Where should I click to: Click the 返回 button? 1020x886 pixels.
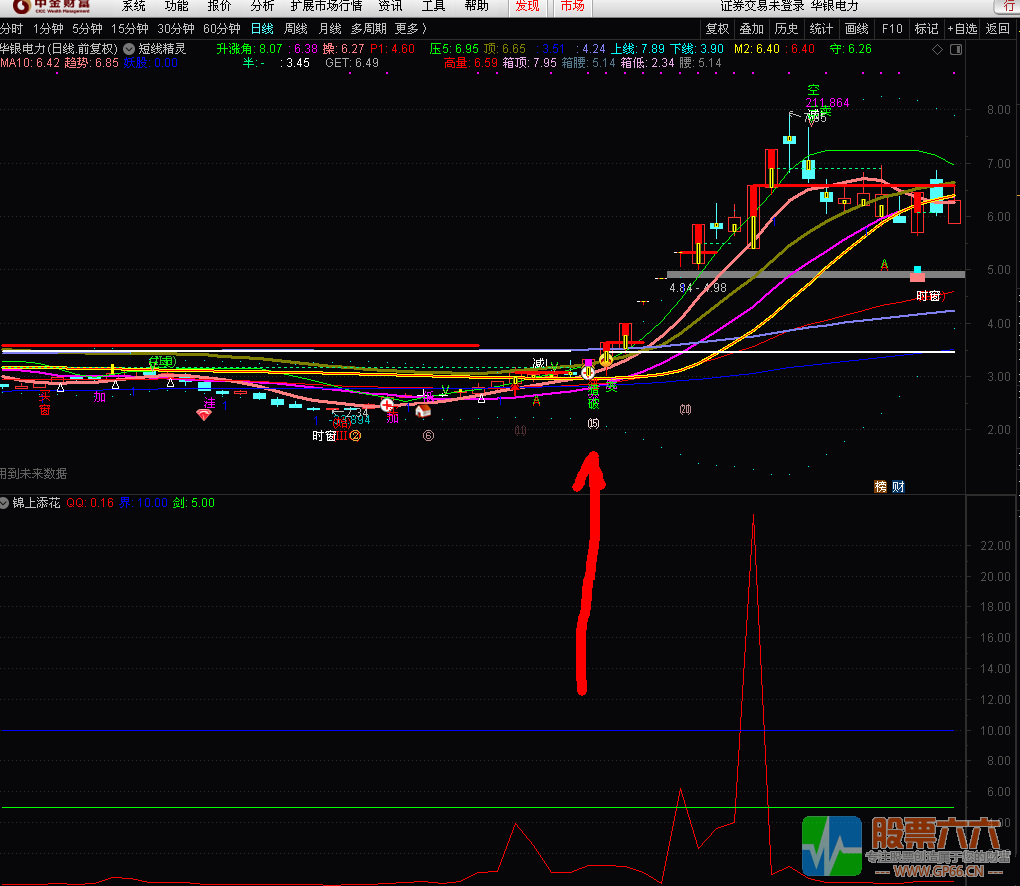[997, 29]
